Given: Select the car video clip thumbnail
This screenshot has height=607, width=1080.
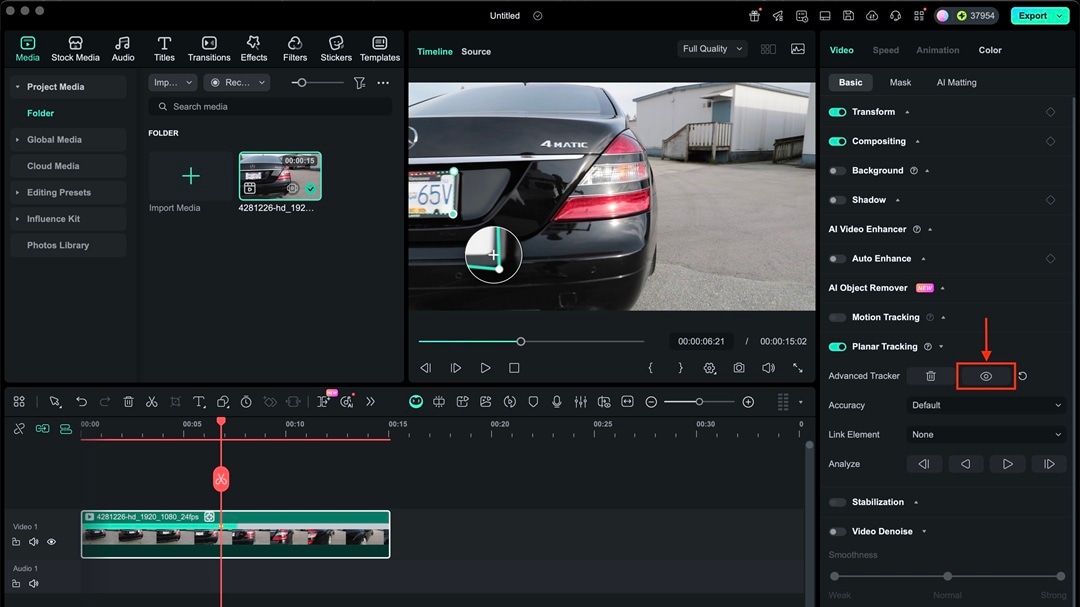Looking at the screenshot, I should (280, 177).
